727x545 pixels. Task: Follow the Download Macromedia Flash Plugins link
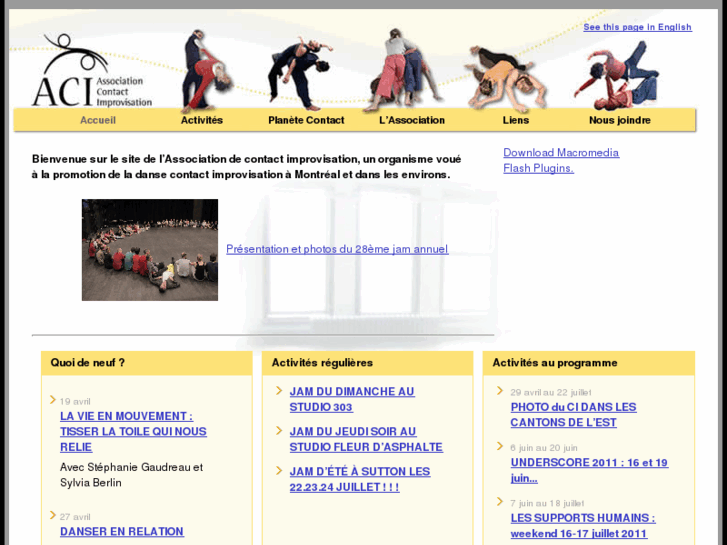(561, 160)
